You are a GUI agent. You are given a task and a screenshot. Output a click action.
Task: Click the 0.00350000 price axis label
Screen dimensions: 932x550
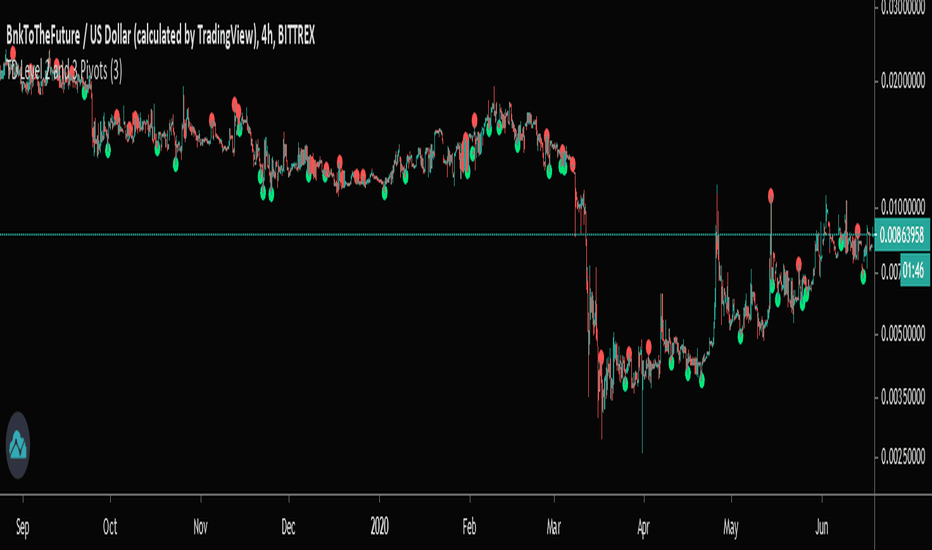pyautogui.click(x=902, y=397)
